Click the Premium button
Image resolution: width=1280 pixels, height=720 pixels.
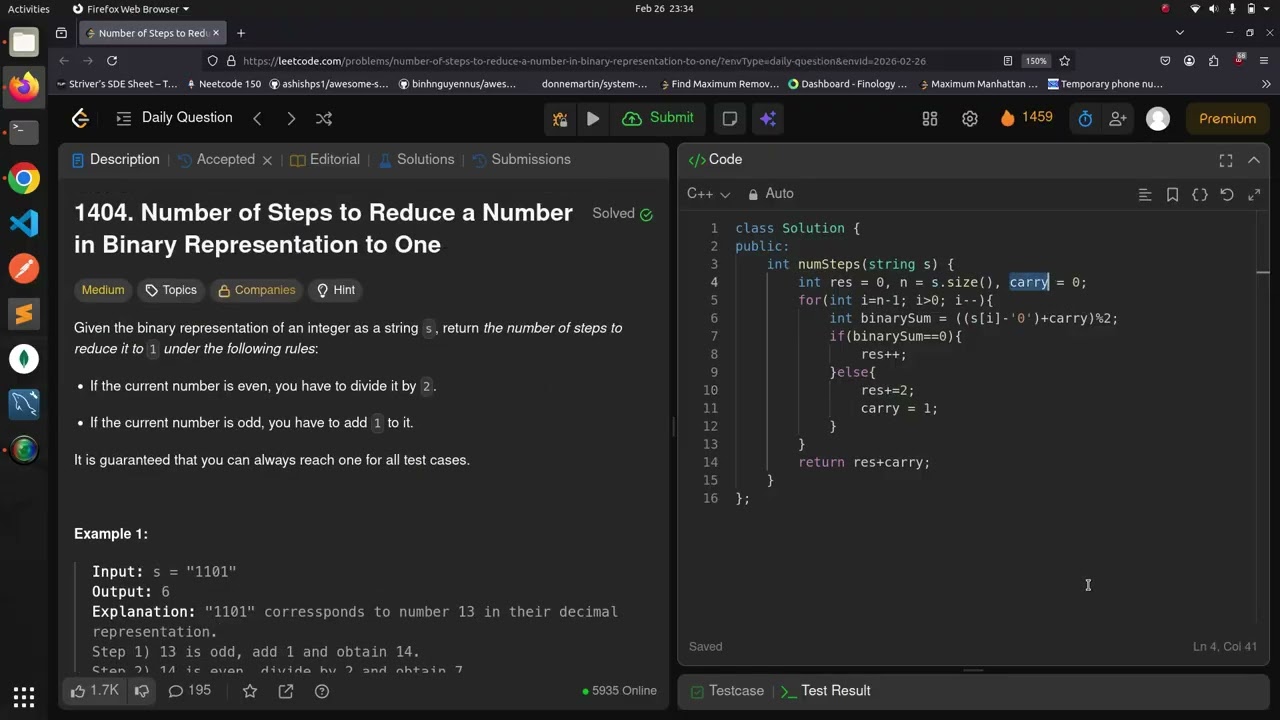[1227, 118]
